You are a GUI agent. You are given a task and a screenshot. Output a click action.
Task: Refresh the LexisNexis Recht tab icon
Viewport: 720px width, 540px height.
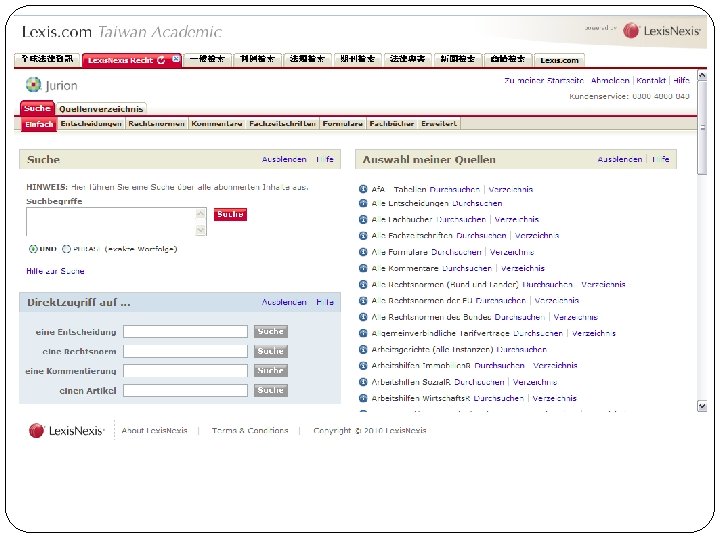tap(161, 60)
